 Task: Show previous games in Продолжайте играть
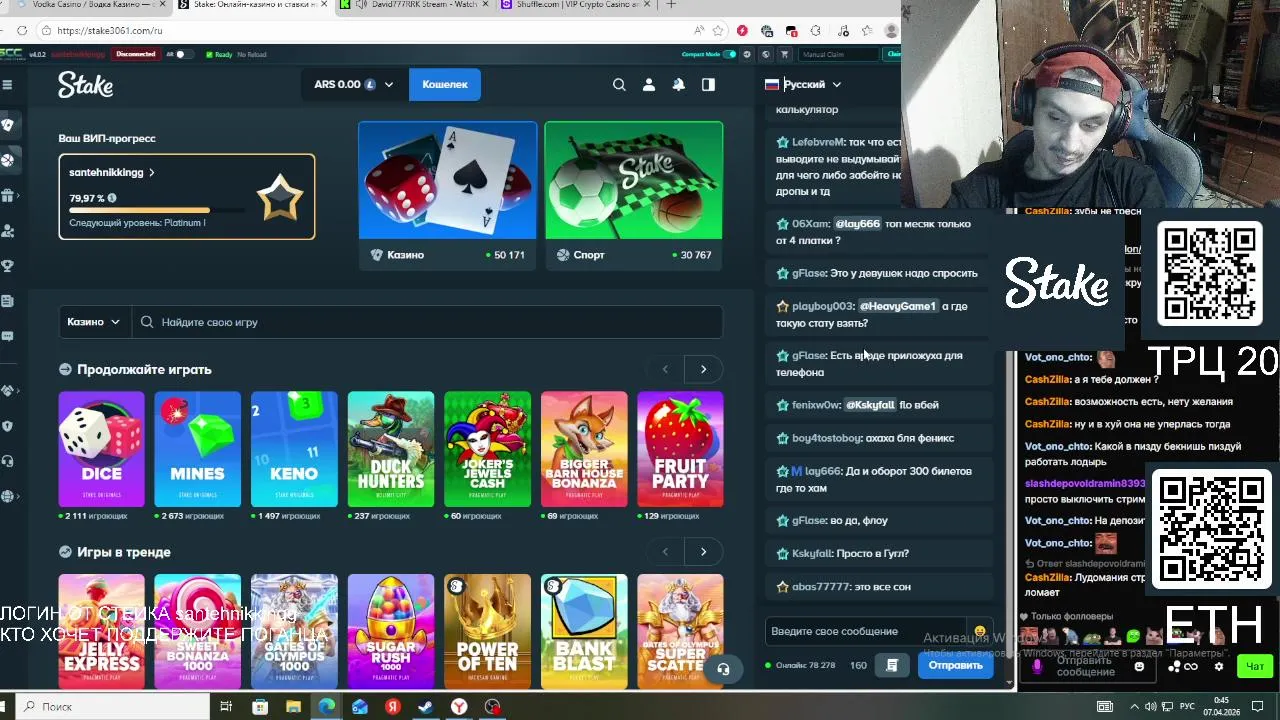665,369
